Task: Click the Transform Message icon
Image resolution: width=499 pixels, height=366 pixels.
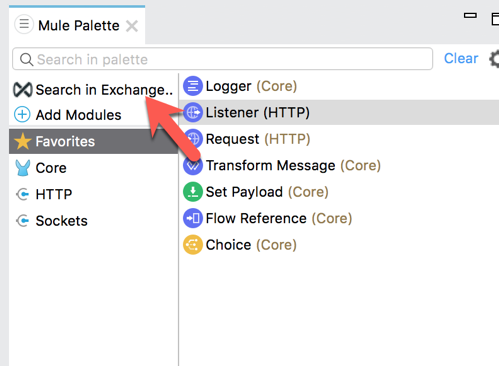Action: tap(193, 165)
